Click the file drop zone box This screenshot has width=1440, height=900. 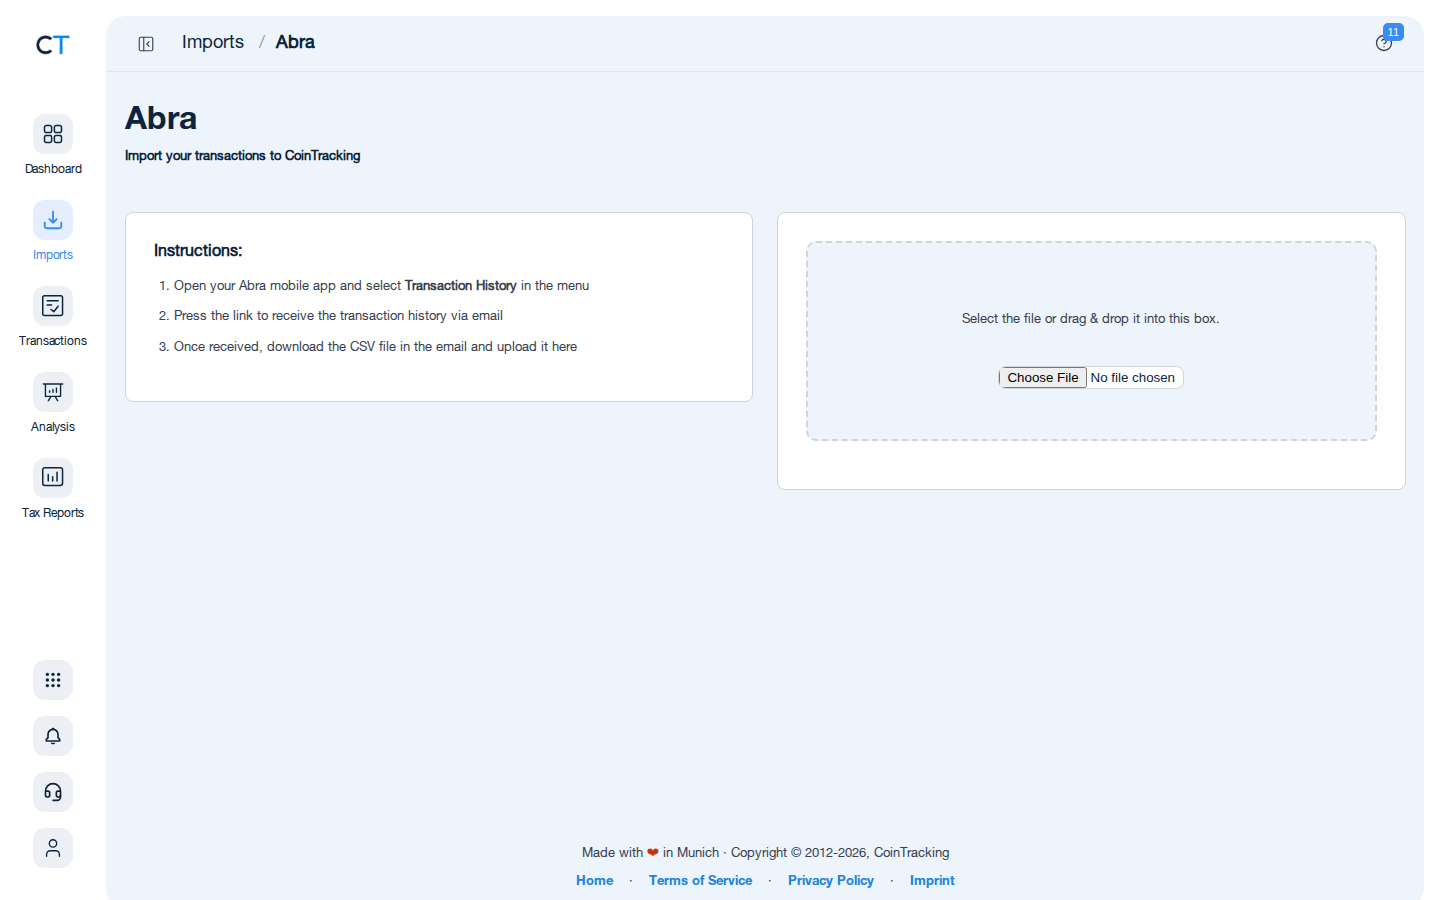tap(1091, 341)
